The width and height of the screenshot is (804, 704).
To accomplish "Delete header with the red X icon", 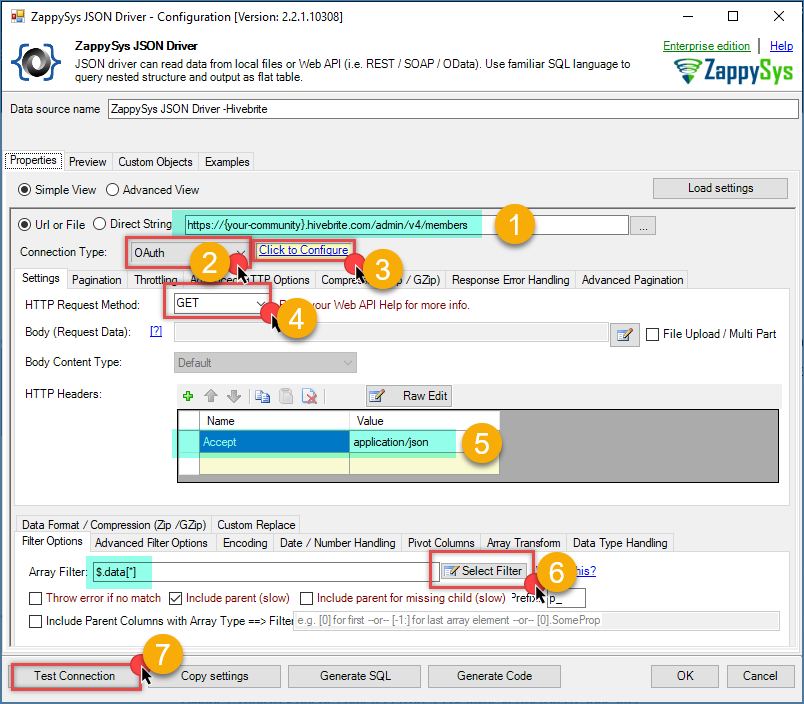I will point(309,396).
